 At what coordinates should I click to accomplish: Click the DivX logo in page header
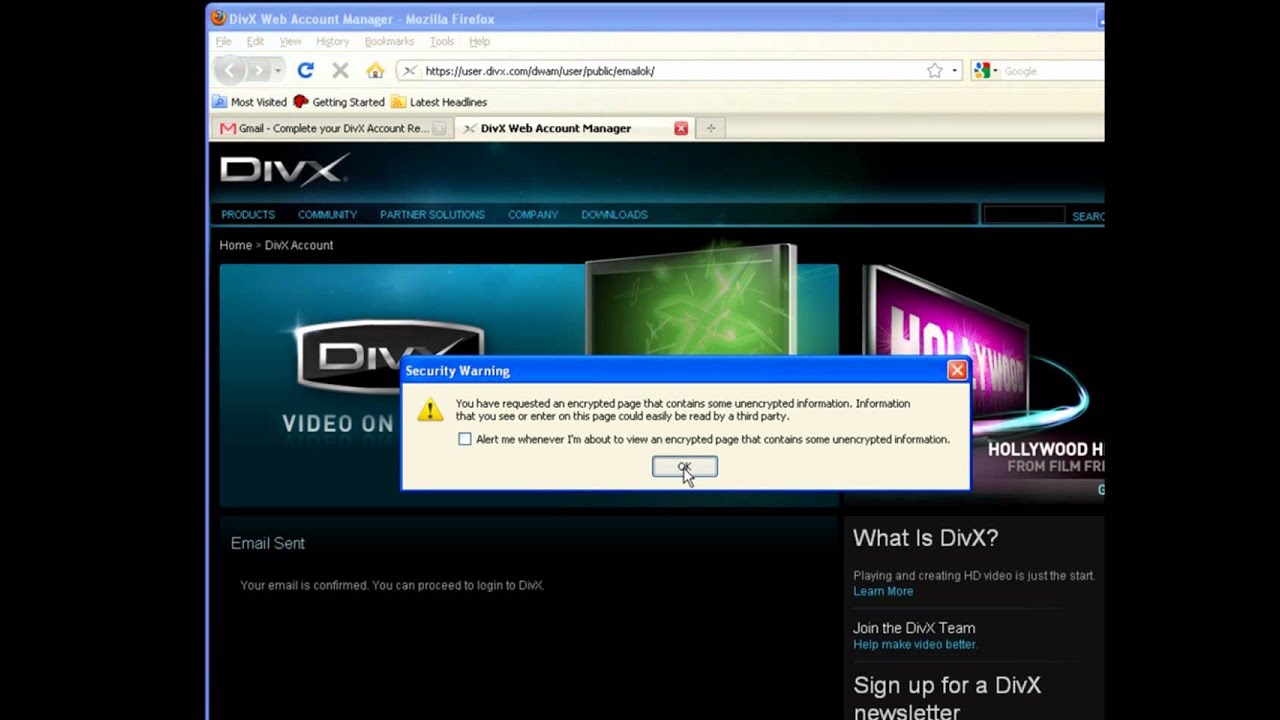click(285, 169)
